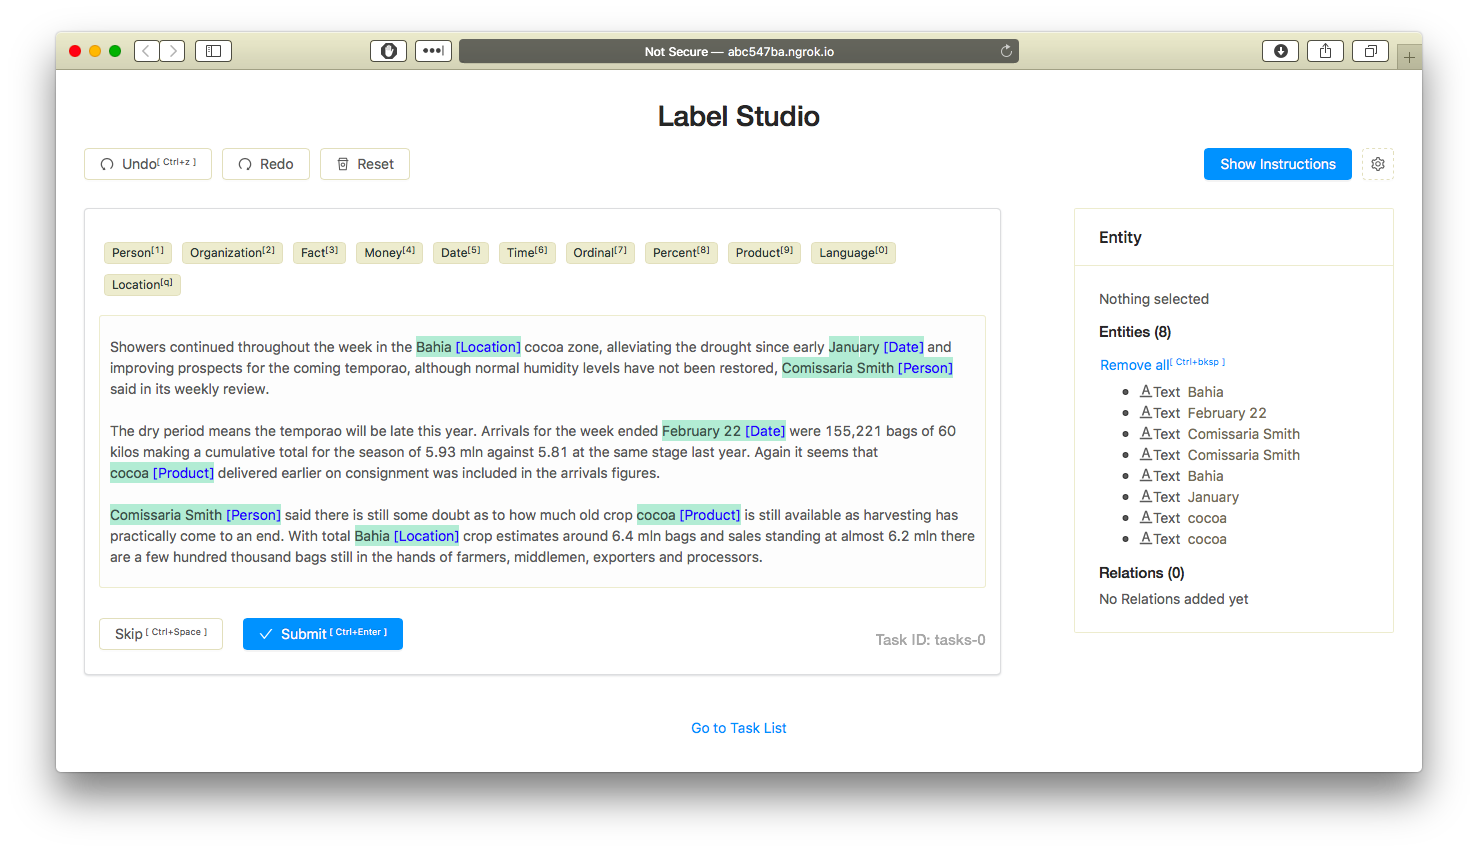
Task: Click the Skip button
Action: coord(161,634)
